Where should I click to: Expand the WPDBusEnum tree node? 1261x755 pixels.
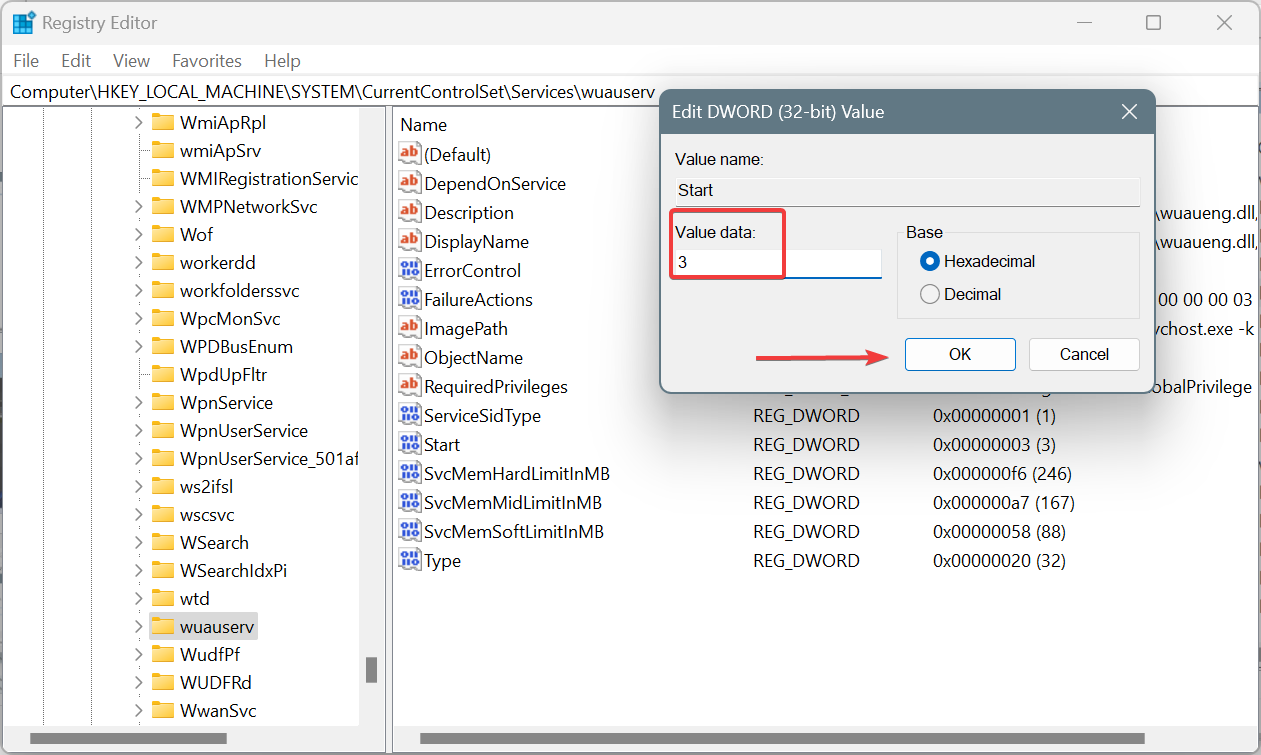pyautogui.click(x=138, y=347)
